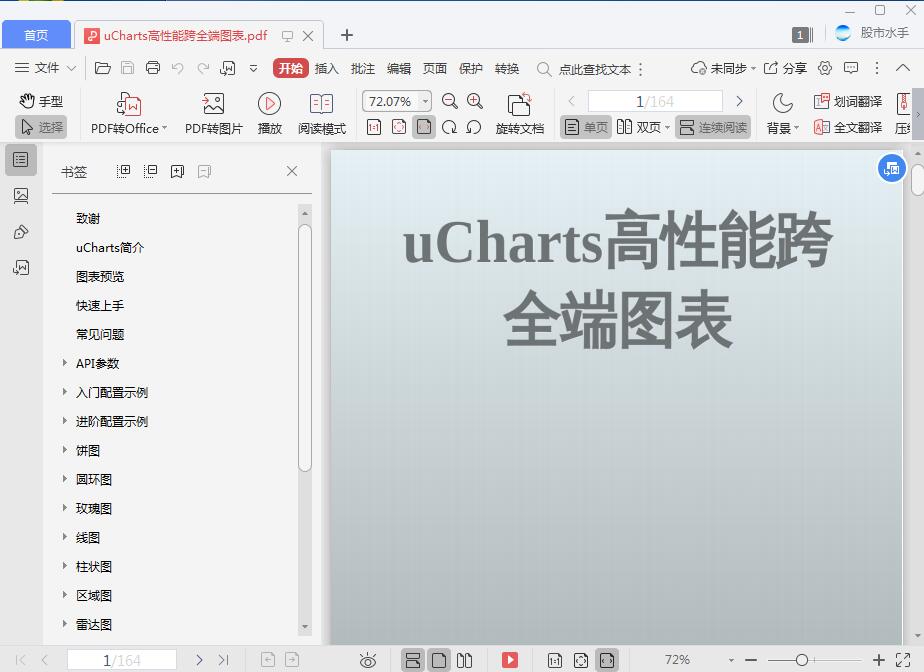Switch to the 首页 tab
The height and width of the screenshot is (672, 924).
[x=36, y=35]
